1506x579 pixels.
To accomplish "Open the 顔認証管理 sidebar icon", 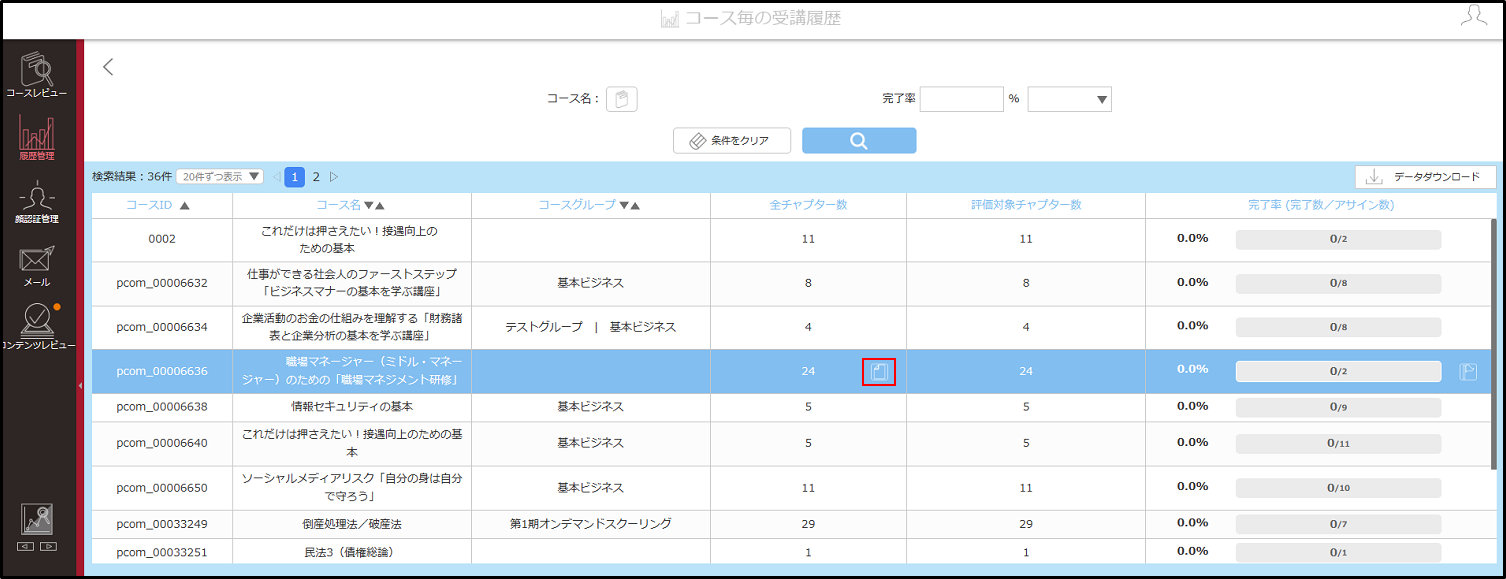I will tap(37, 201).
